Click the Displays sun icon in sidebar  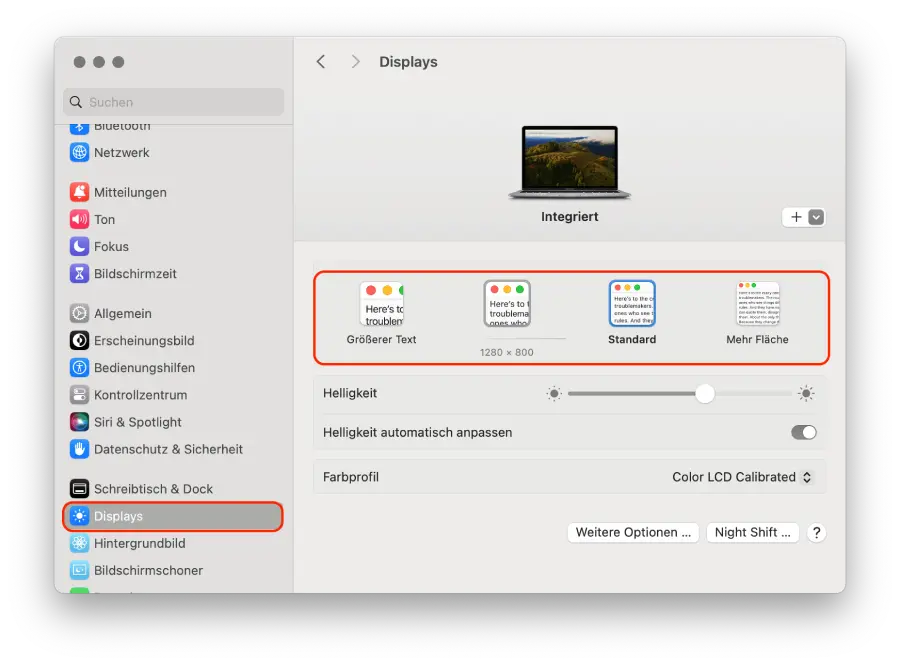point(79,516)
